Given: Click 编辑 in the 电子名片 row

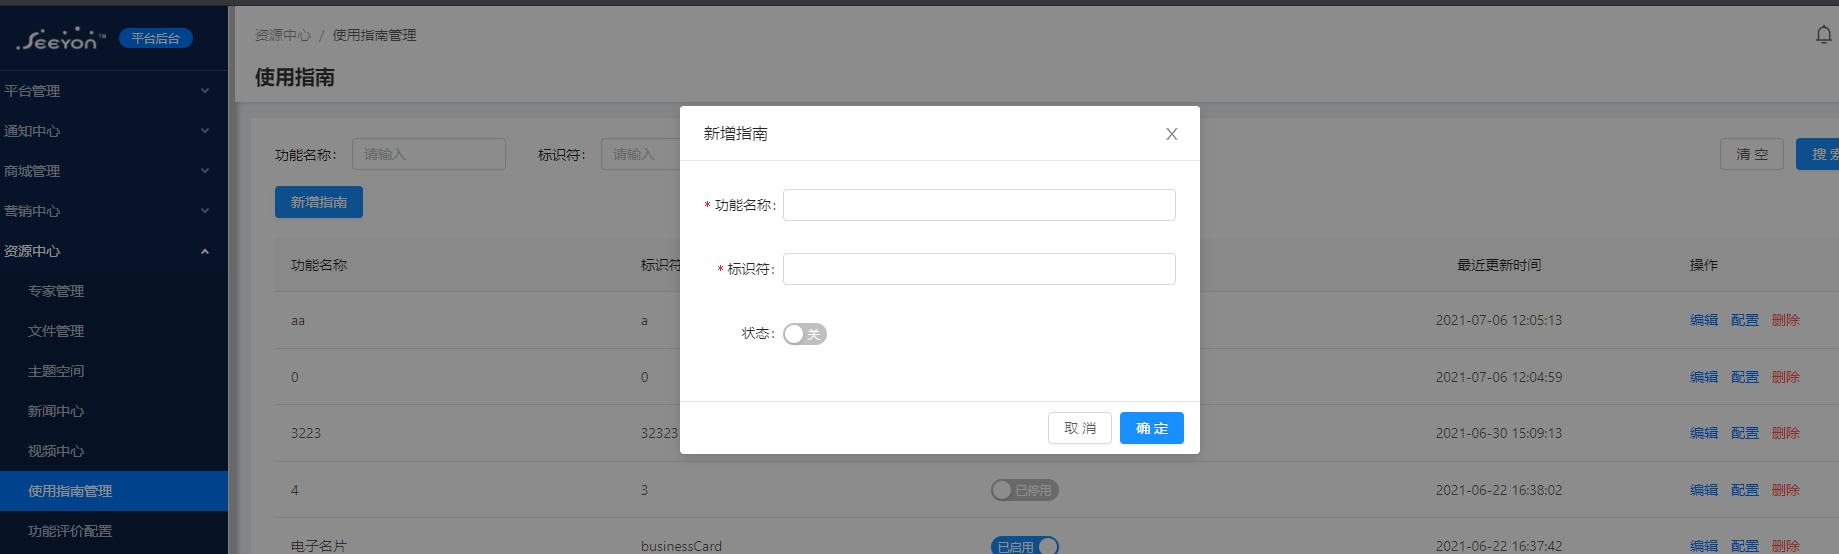Looking at the screenshot, I should pyautogui.click(x=1704, y=546).
